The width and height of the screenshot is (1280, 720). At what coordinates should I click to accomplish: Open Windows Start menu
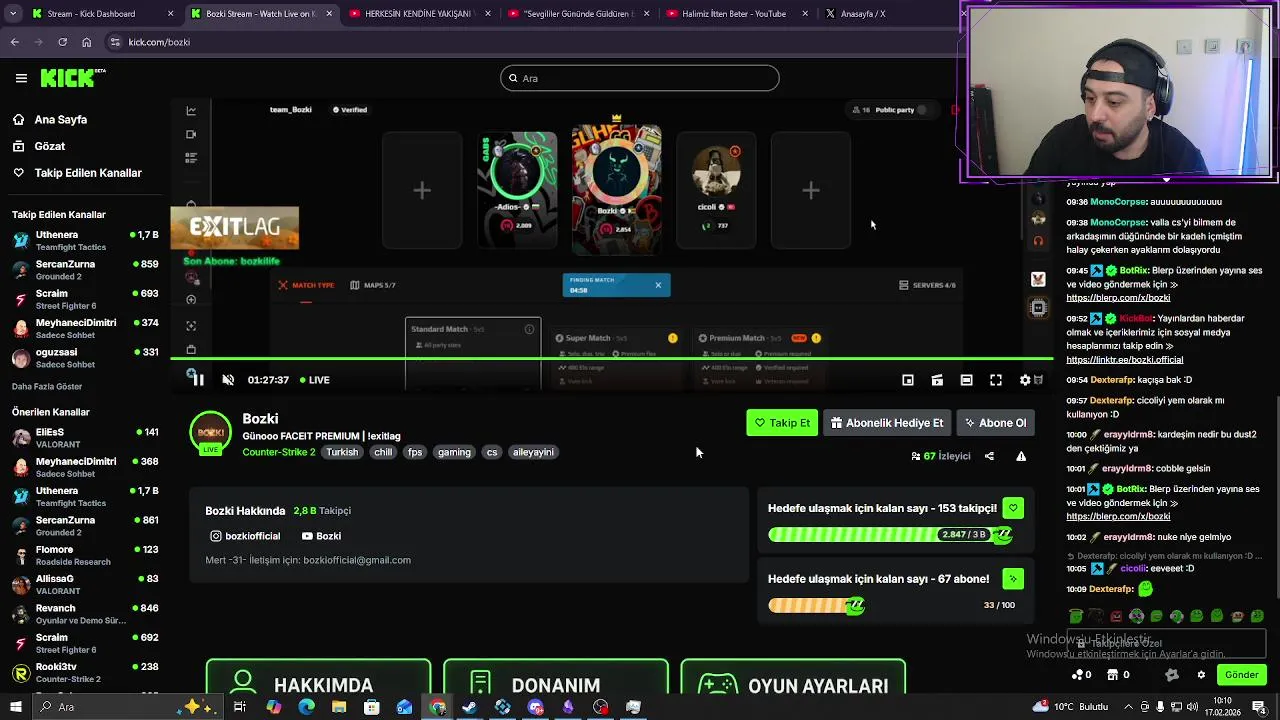pos(15,707)
